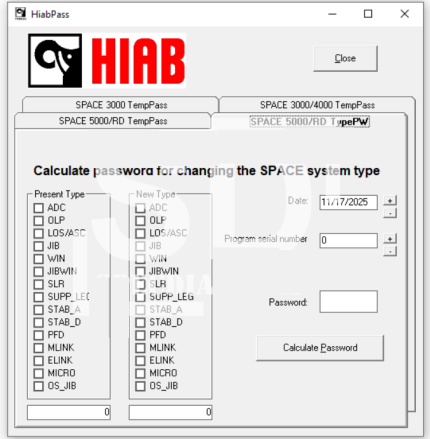Tick JIB in Present Type

tap(39, 246)
